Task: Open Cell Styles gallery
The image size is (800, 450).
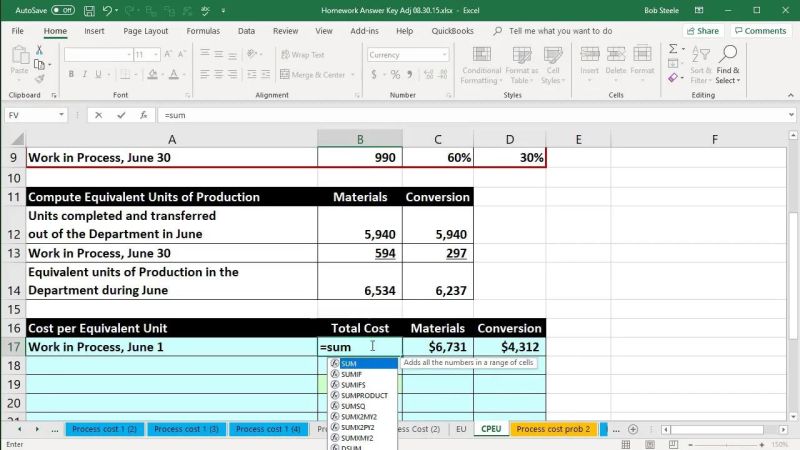Action: (x=553, y=65)
